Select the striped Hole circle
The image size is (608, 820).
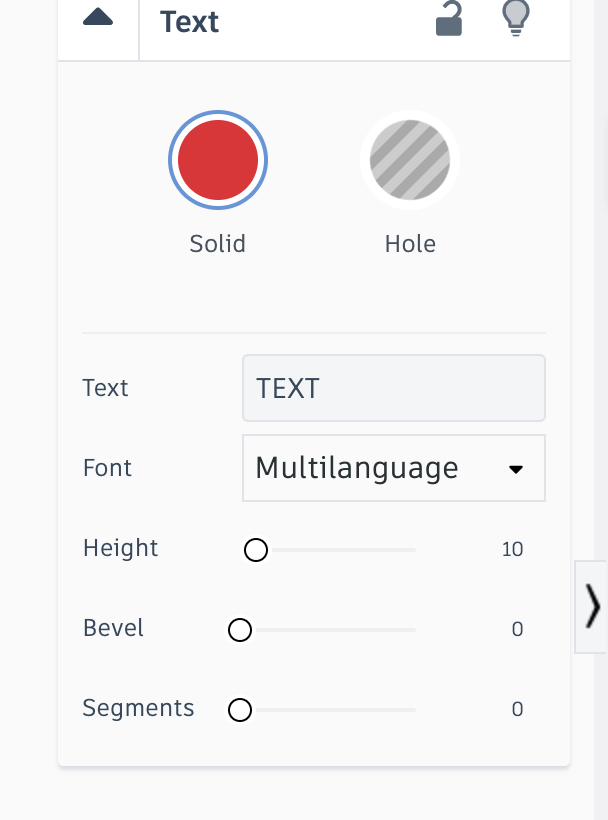[410, 160]
